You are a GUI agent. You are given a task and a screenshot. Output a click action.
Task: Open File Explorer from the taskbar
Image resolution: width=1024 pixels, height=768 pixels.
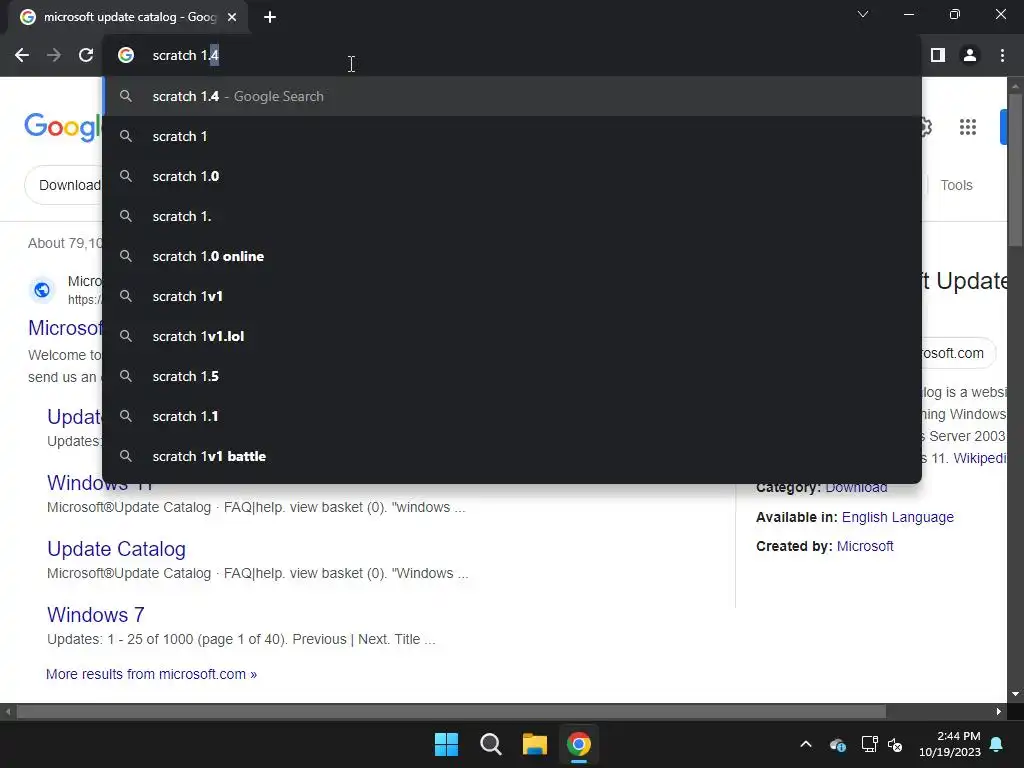click(534, 744)
